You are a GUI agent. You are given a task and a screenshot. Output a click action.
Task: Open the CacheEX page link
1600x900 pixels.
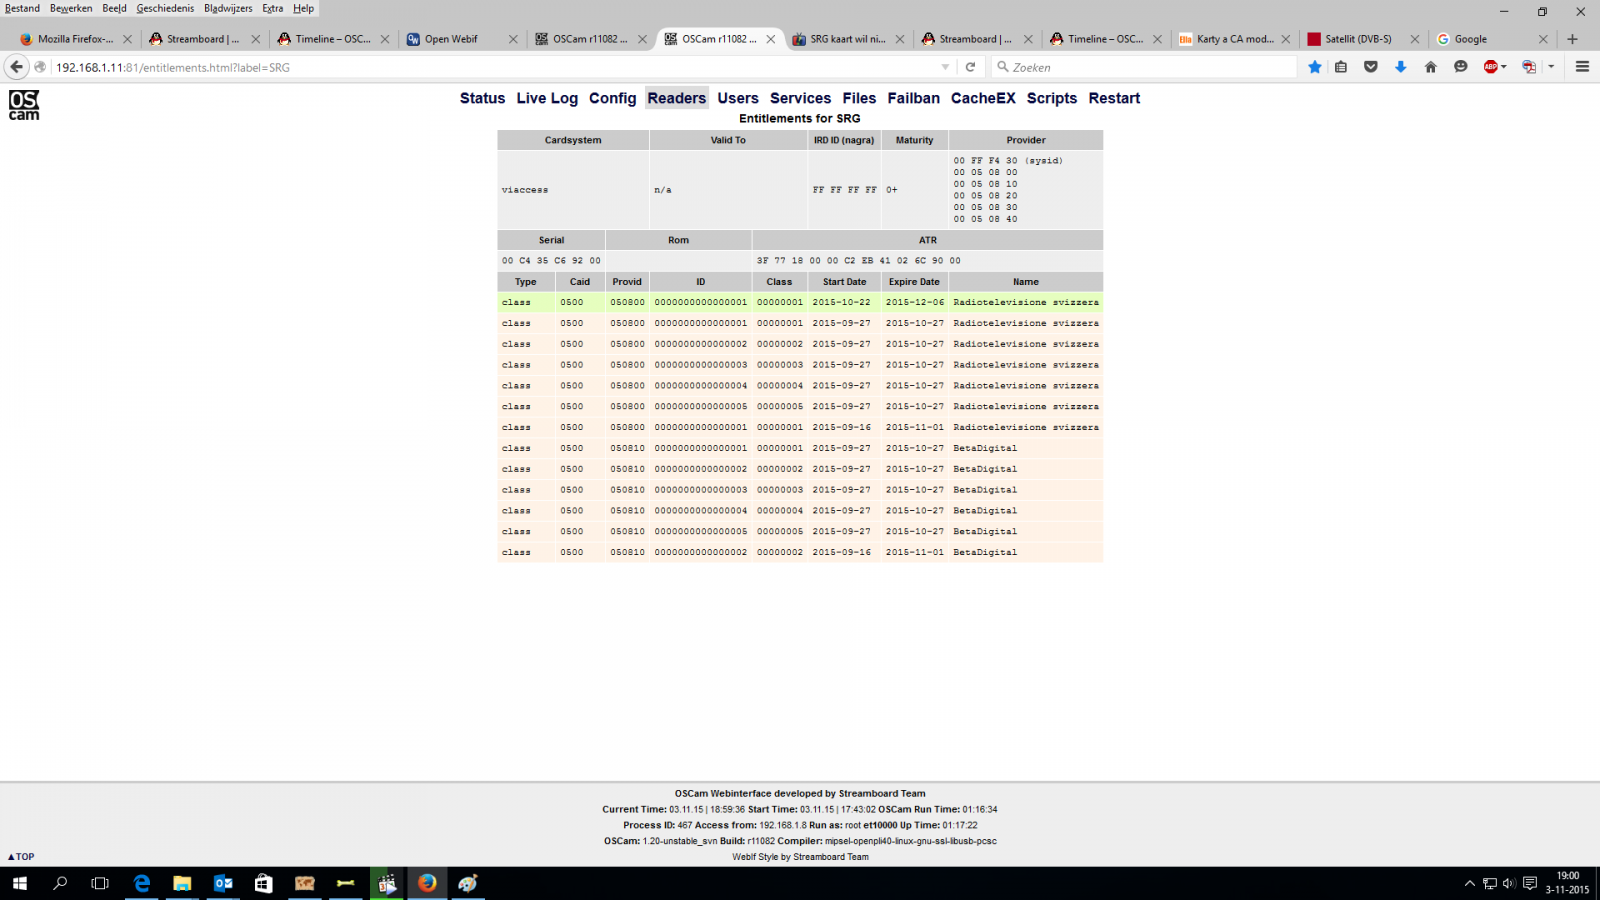coord(982,98)
